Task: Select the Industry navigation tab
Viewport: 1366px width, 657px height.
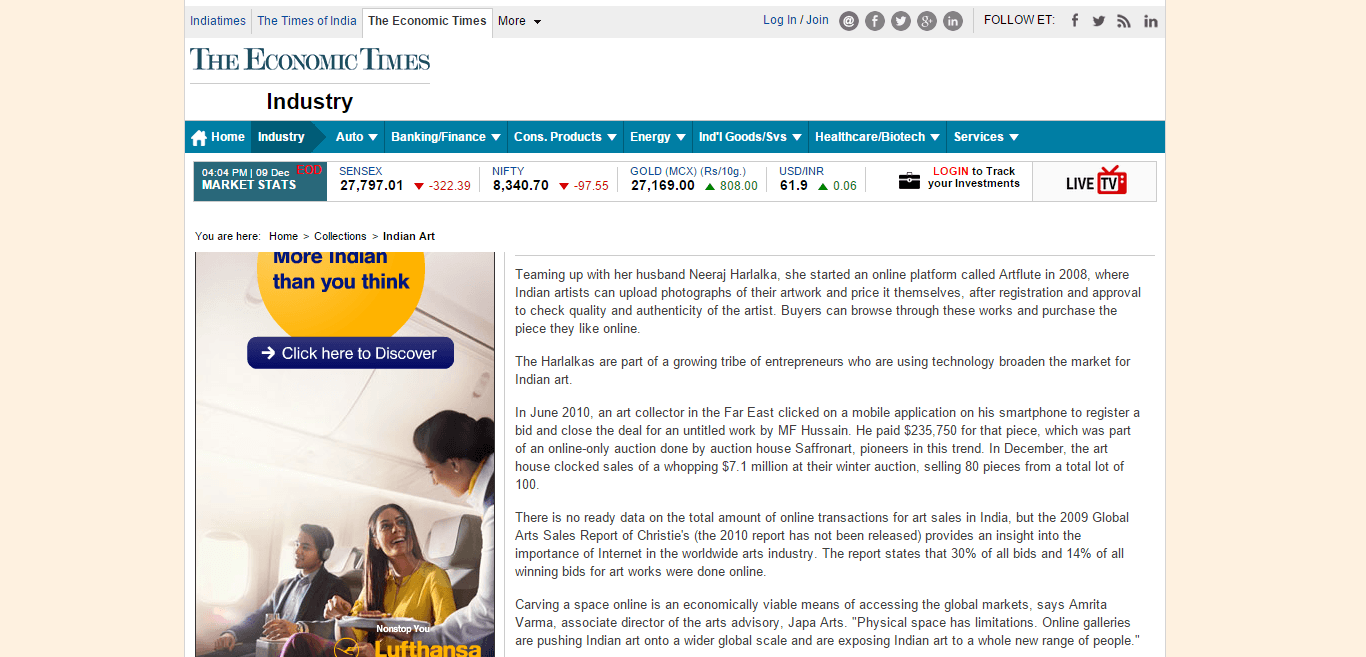Action: pos(281,137)
